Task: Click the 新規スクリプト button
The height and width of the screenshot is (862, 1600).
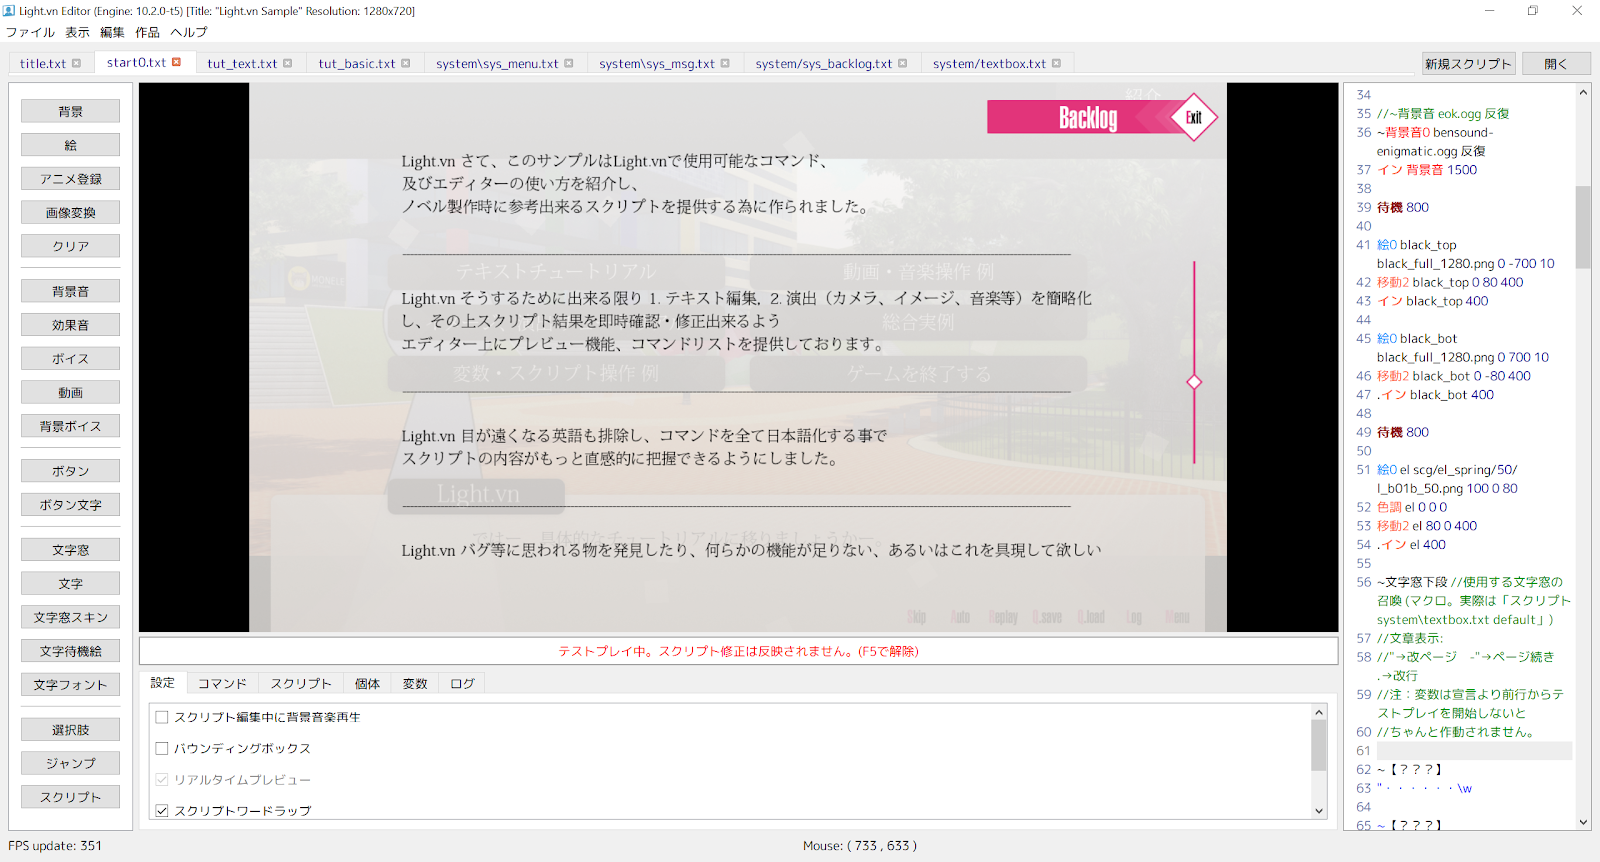Action: point(1468,64)
